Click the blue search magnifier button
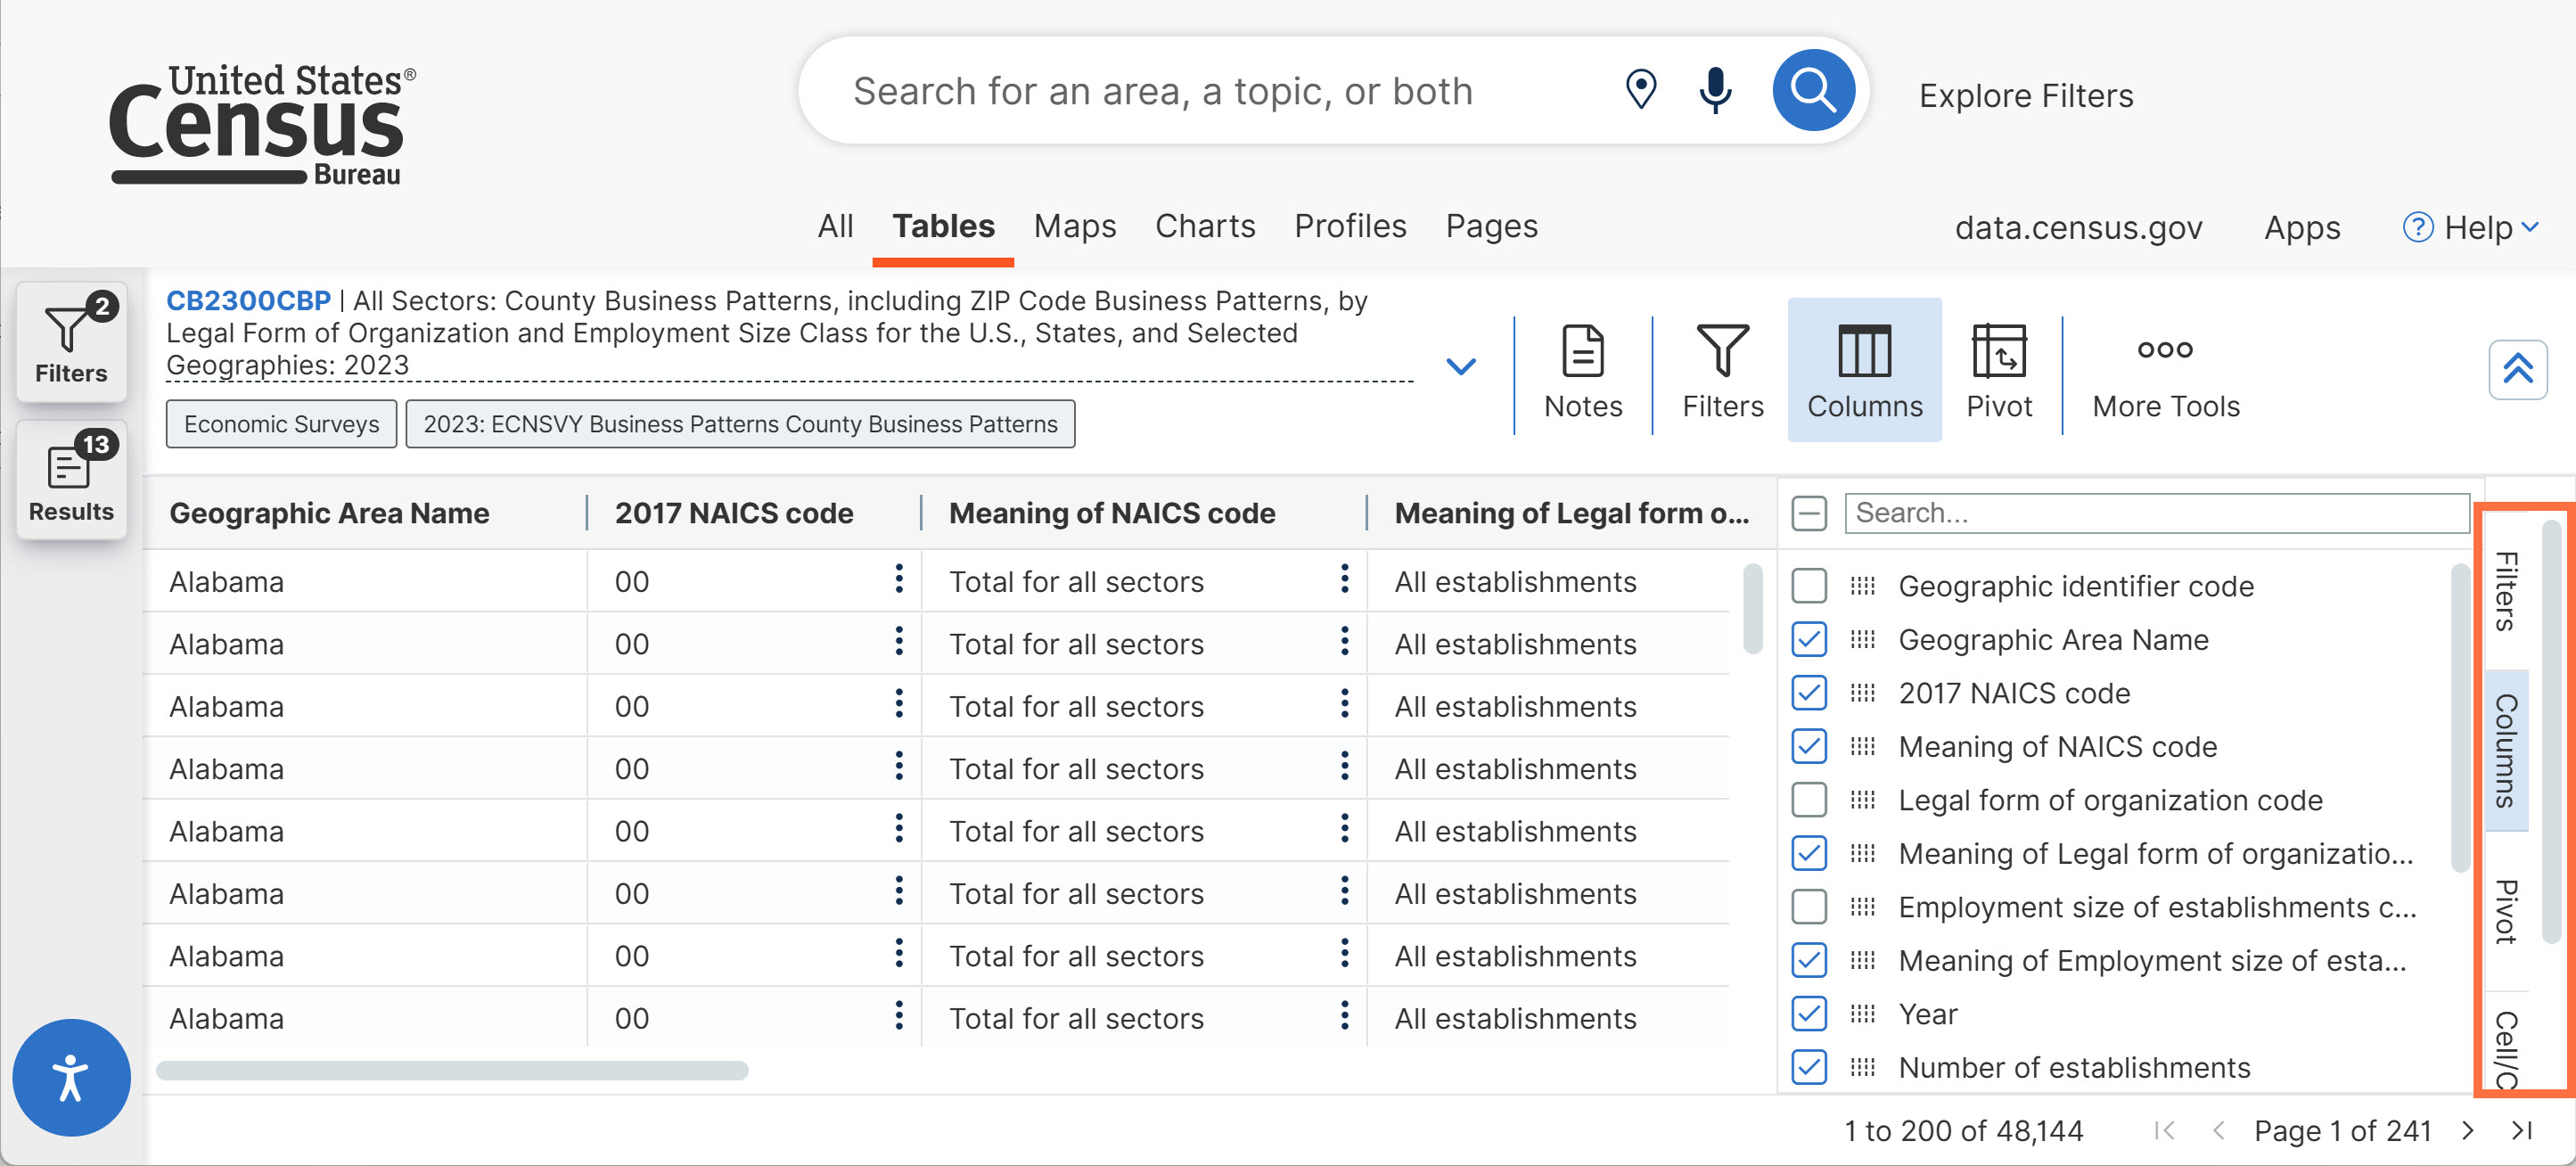 point(1812,91)
